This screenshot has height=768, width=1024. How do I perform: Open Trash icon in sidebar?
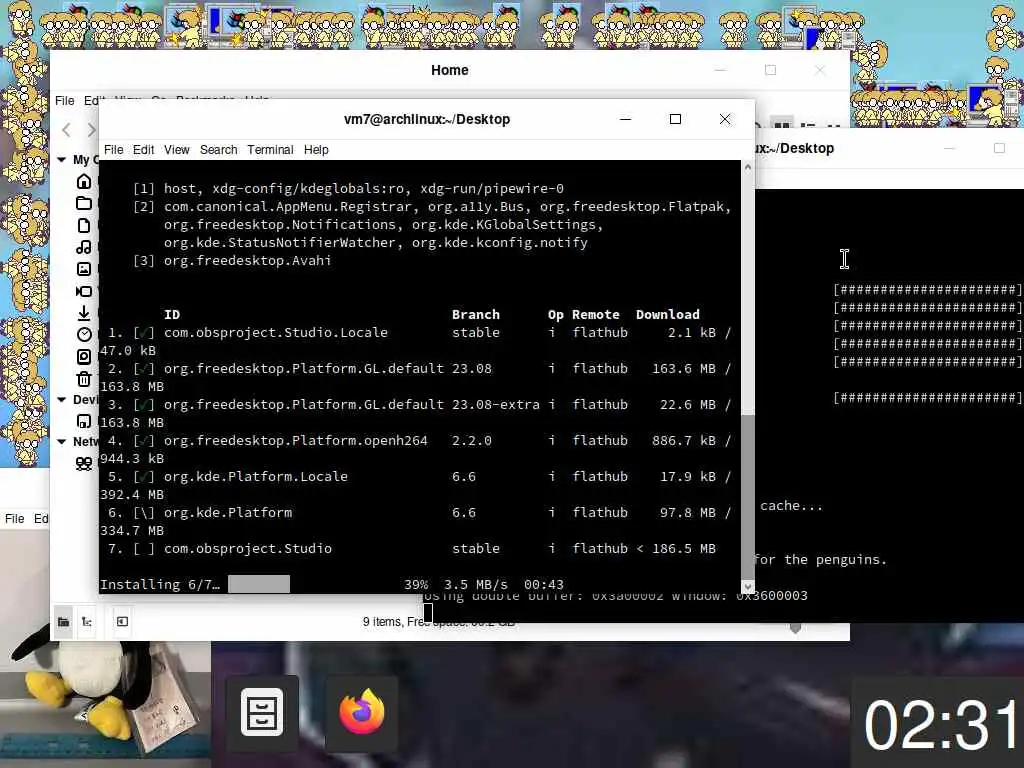click(84, 379)
